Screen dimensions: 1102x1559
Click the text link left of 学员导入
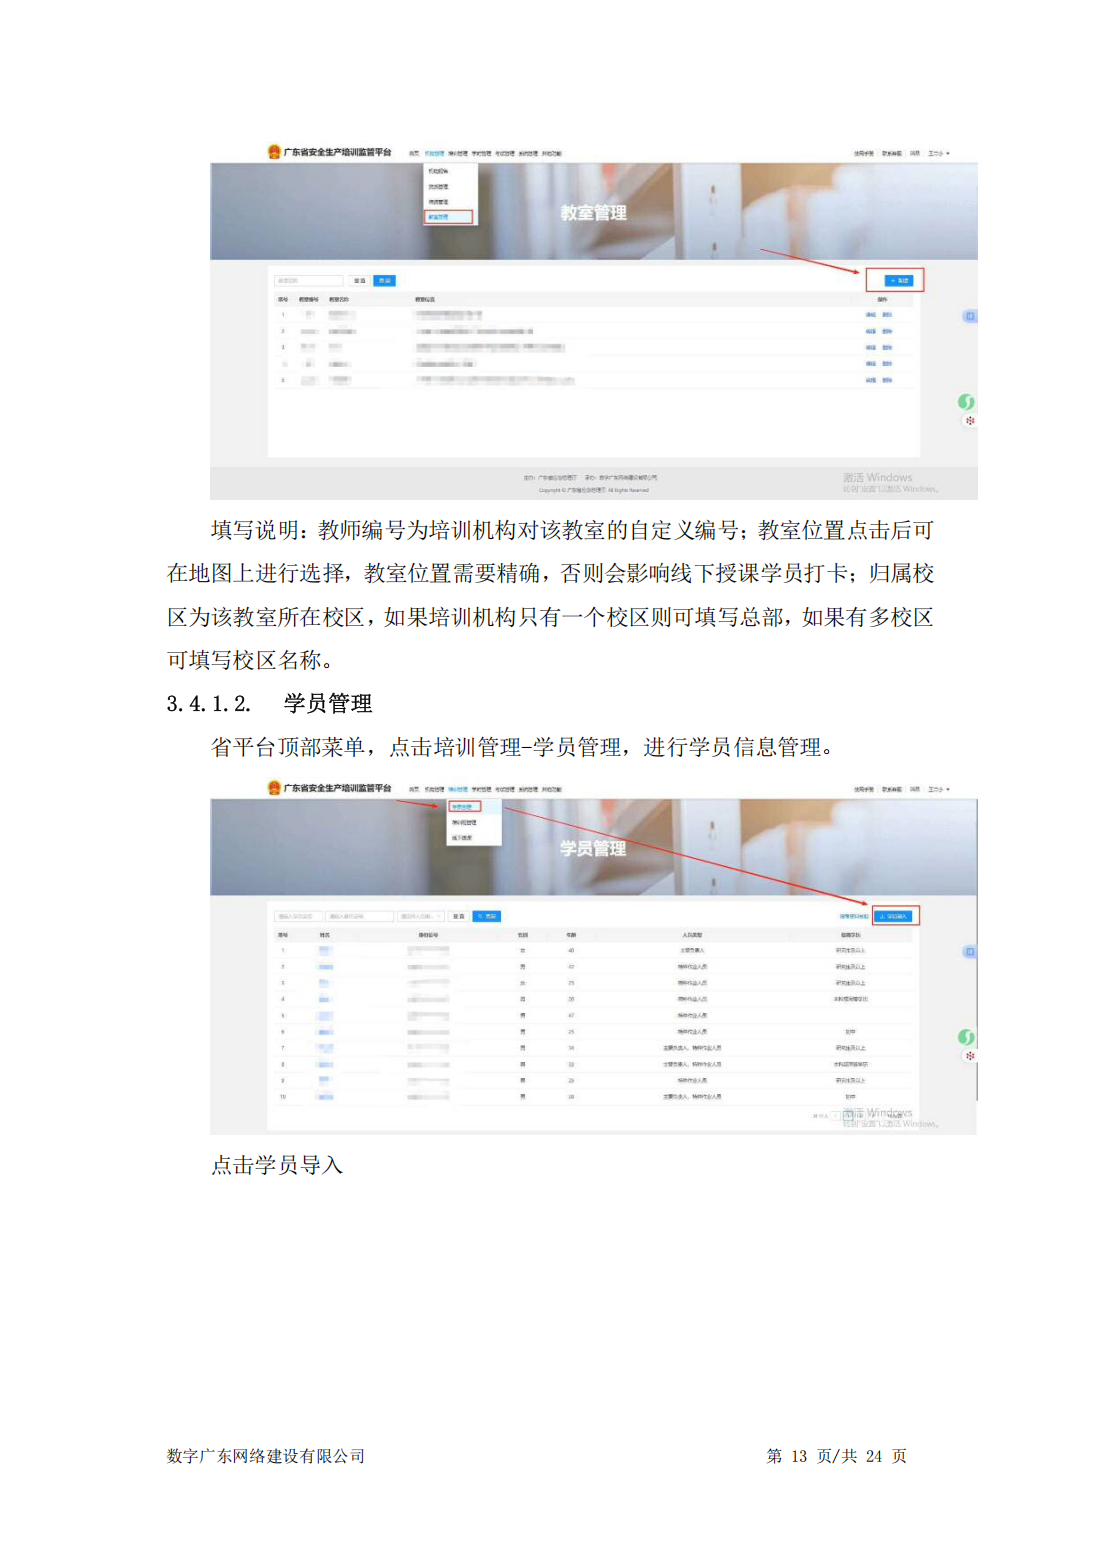pos(853,916)
